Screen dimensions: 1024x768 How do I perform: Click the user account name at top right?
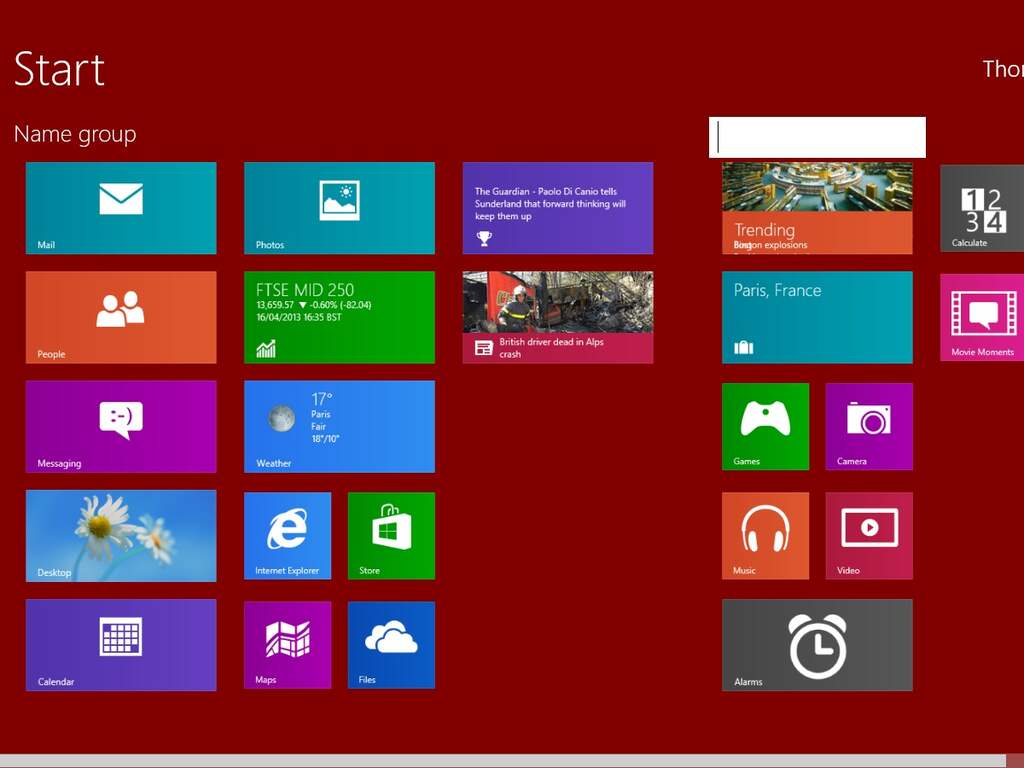click(1003, 69)
